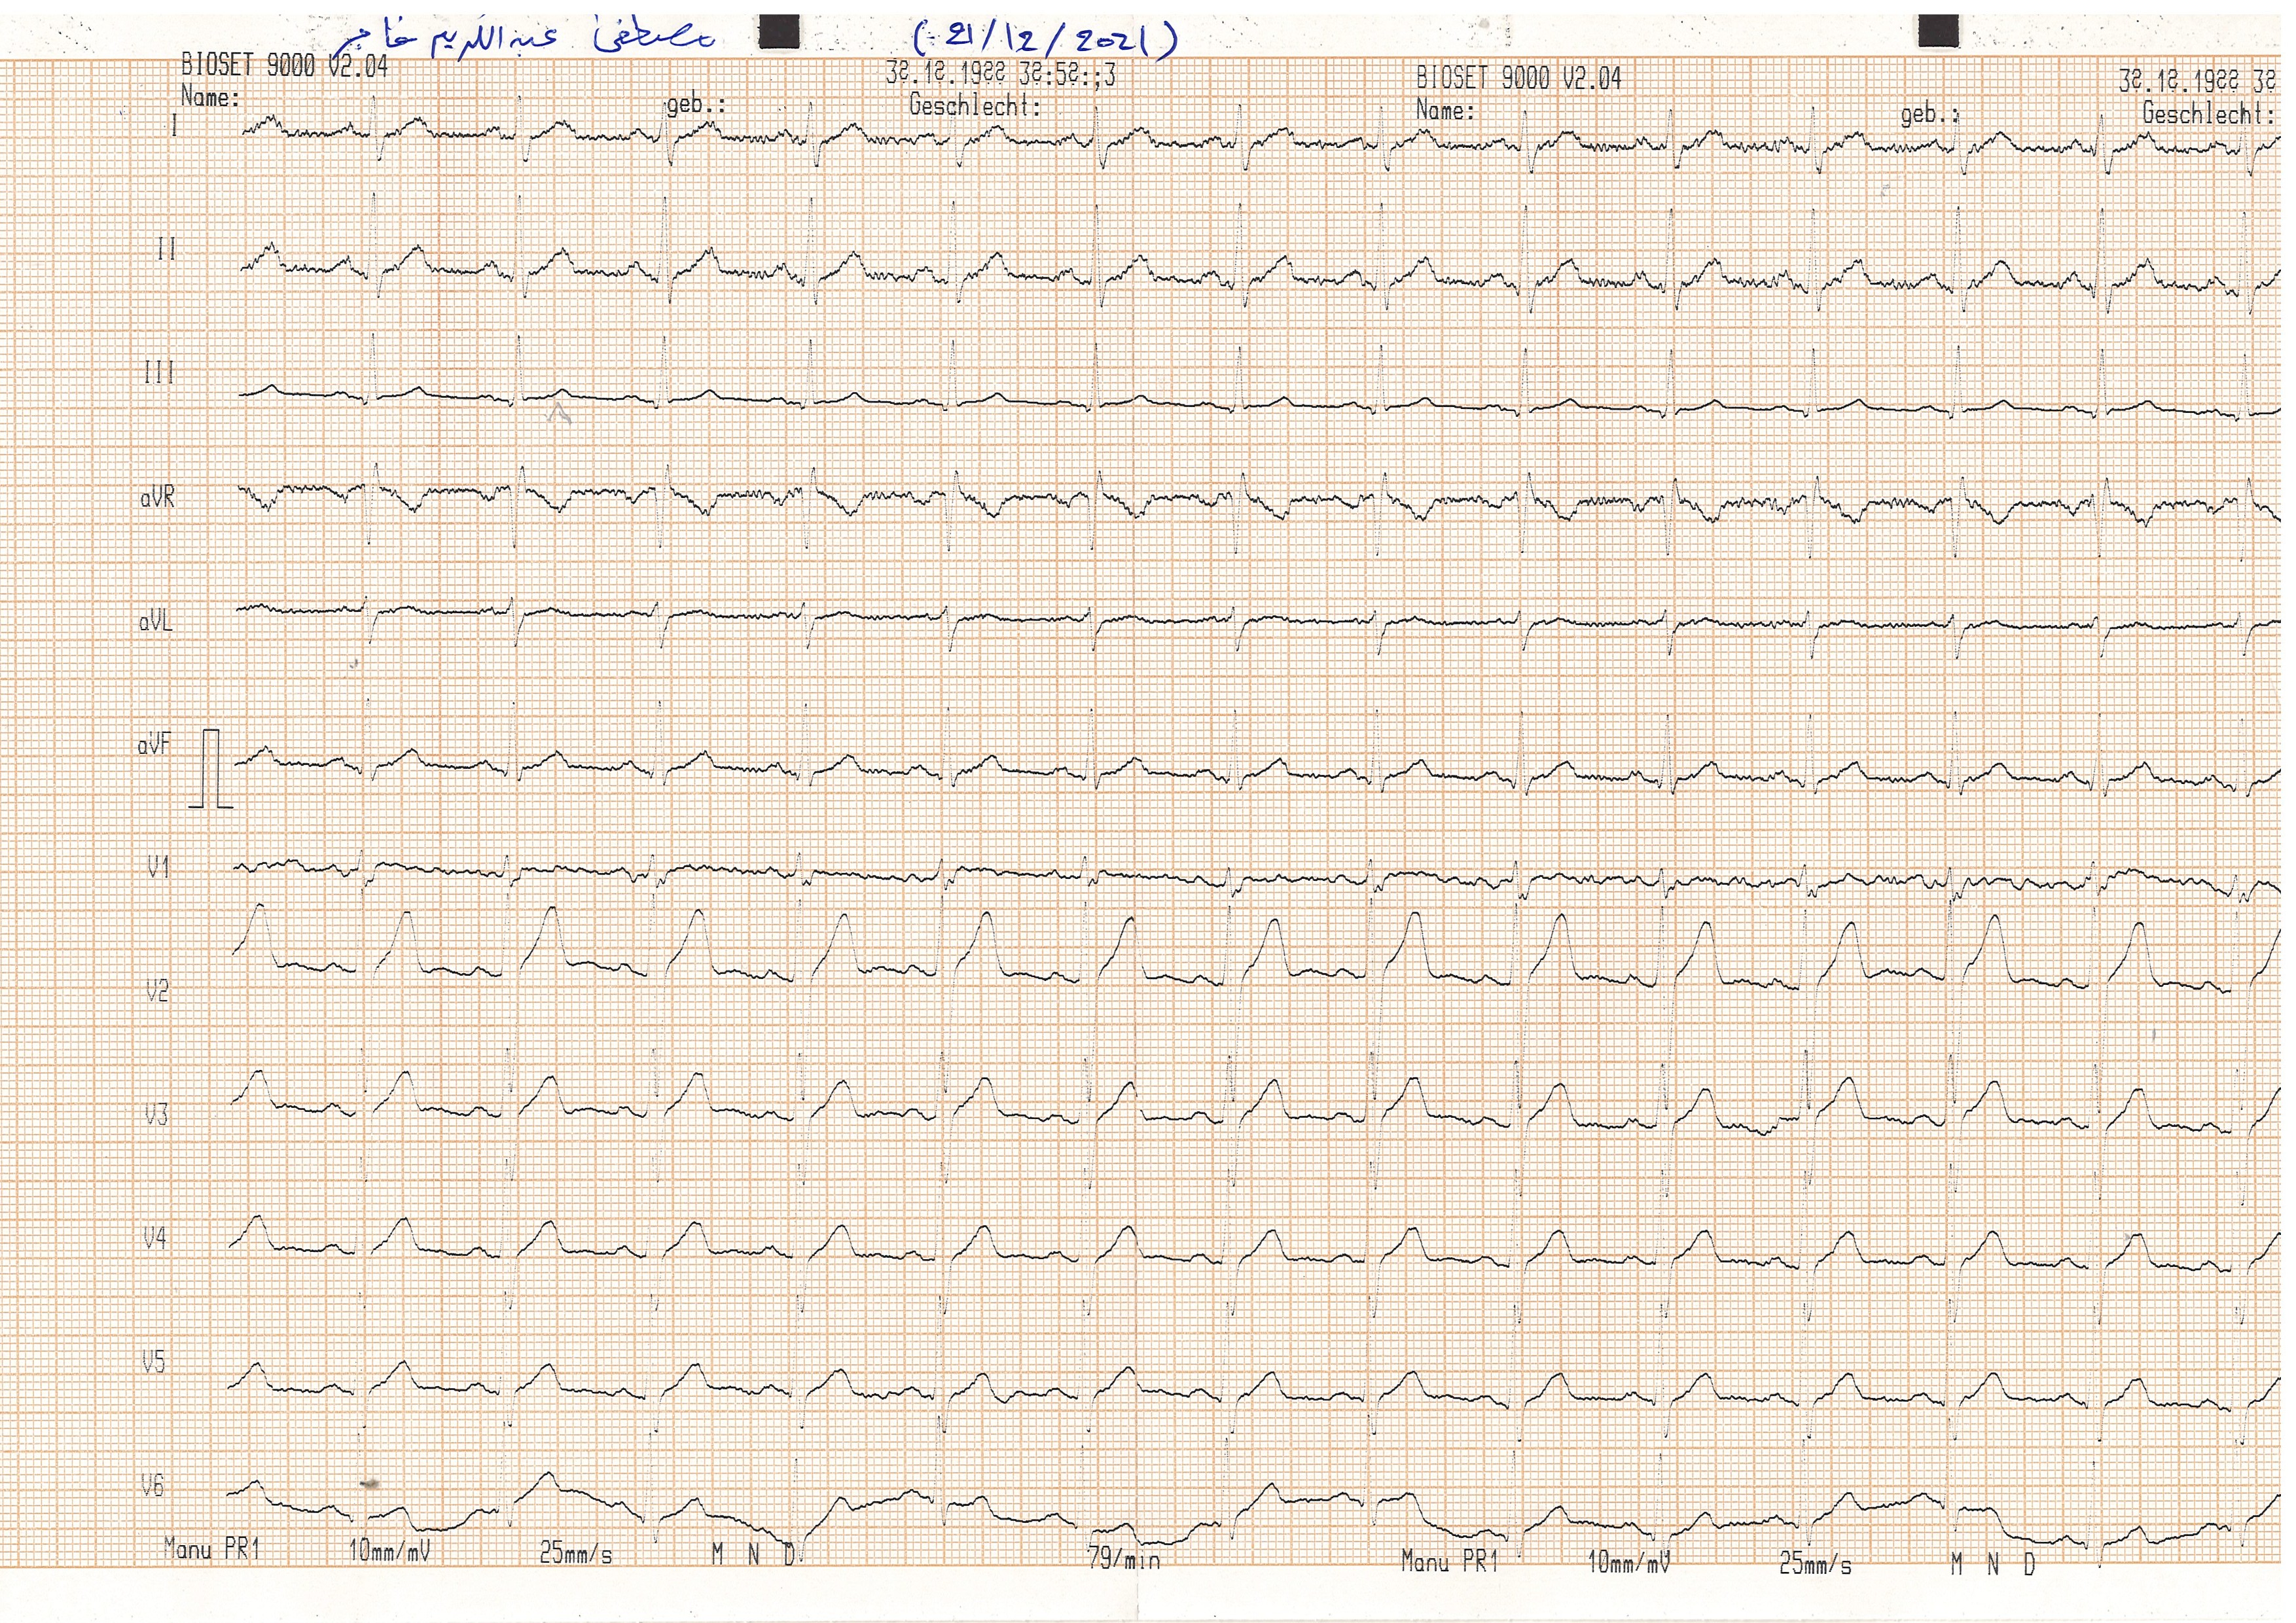Screen dimensions: 2296x1623
Task: Click the black square marker at top left
Action: 779,31
